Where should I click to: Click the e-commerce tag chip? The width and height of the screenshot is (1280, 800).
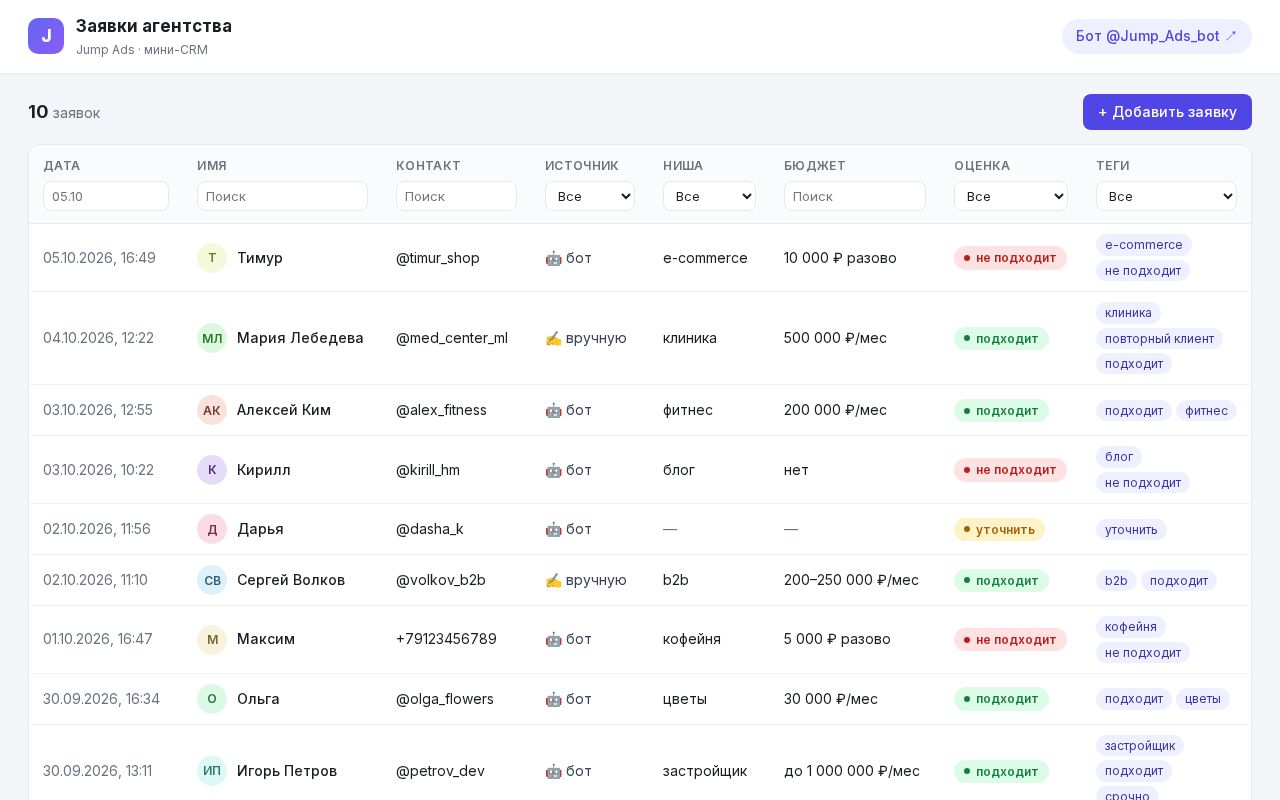point(1144,245)
